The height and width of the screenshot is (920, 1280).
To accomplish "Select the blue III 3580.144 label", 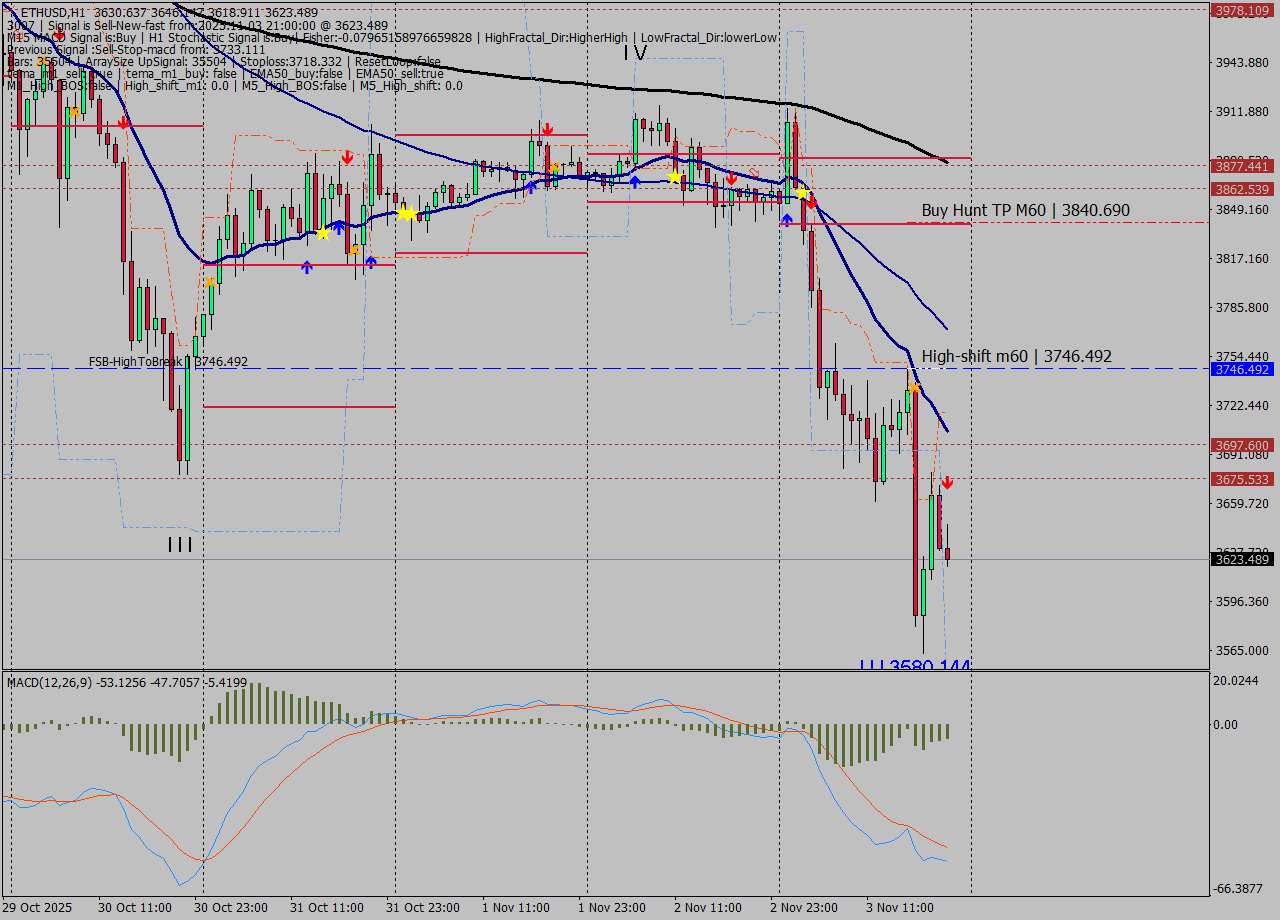I will pyautogui.click(x=915, y=665).
